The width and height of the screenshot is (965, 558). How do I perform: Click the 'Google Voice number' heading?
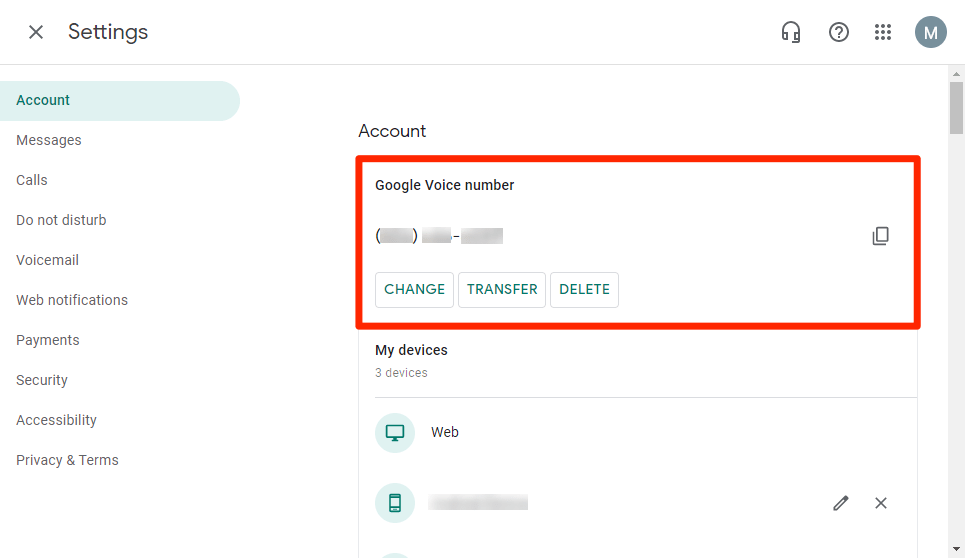pyautogui.click(x=444, y=185)
